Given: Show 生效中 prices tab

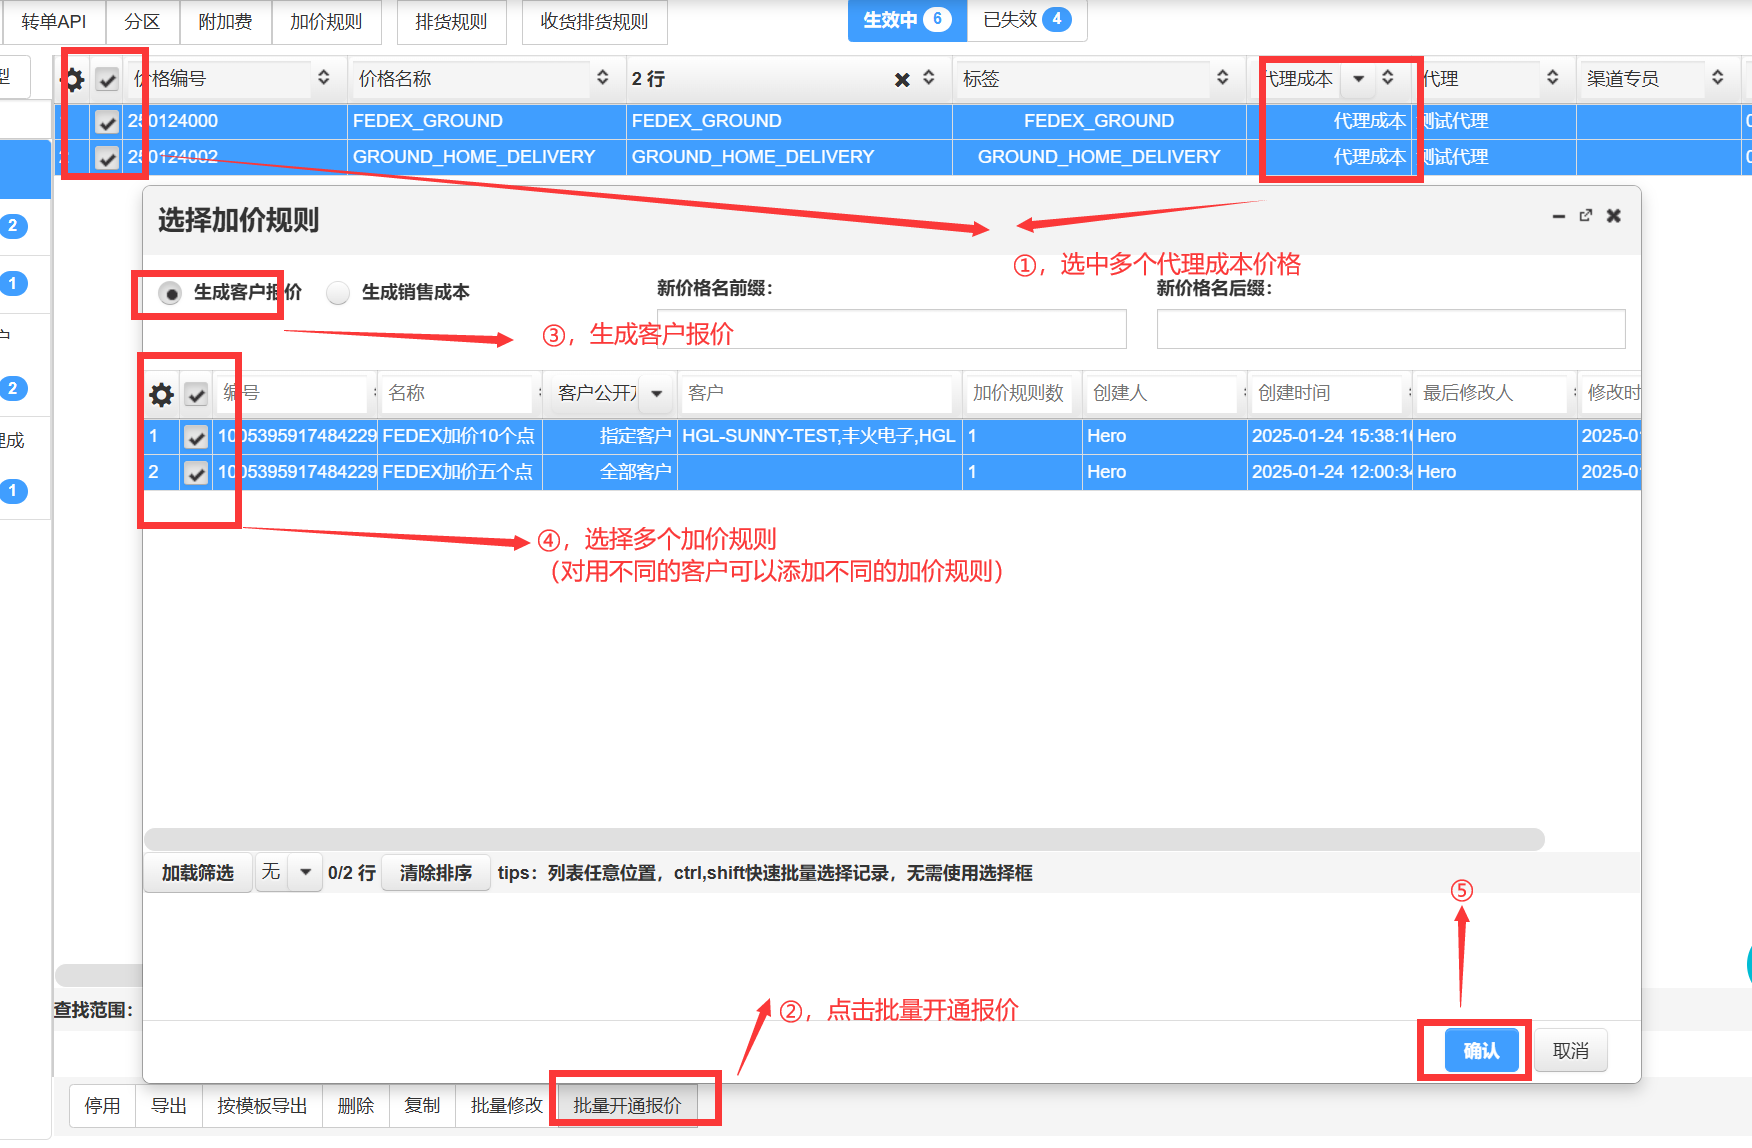Looking at the screenshot, I should 907,20.
